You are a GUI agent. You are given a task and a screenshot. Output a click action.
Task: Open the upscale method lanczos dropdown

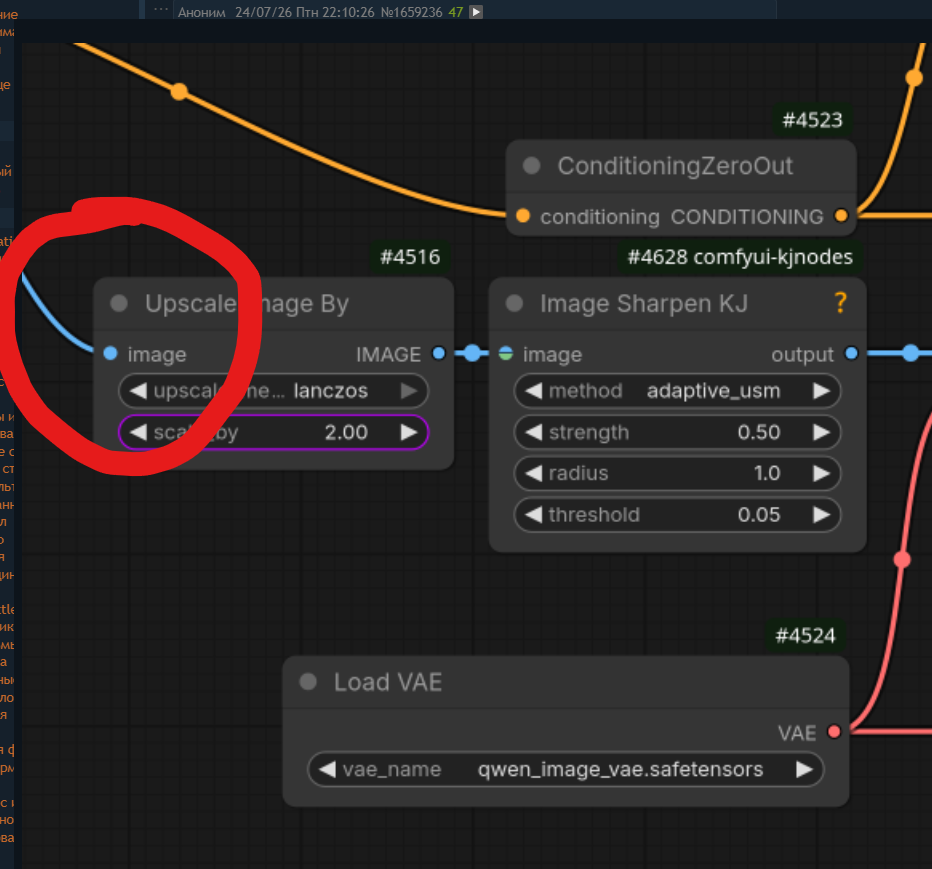click(x=273, y=391)
